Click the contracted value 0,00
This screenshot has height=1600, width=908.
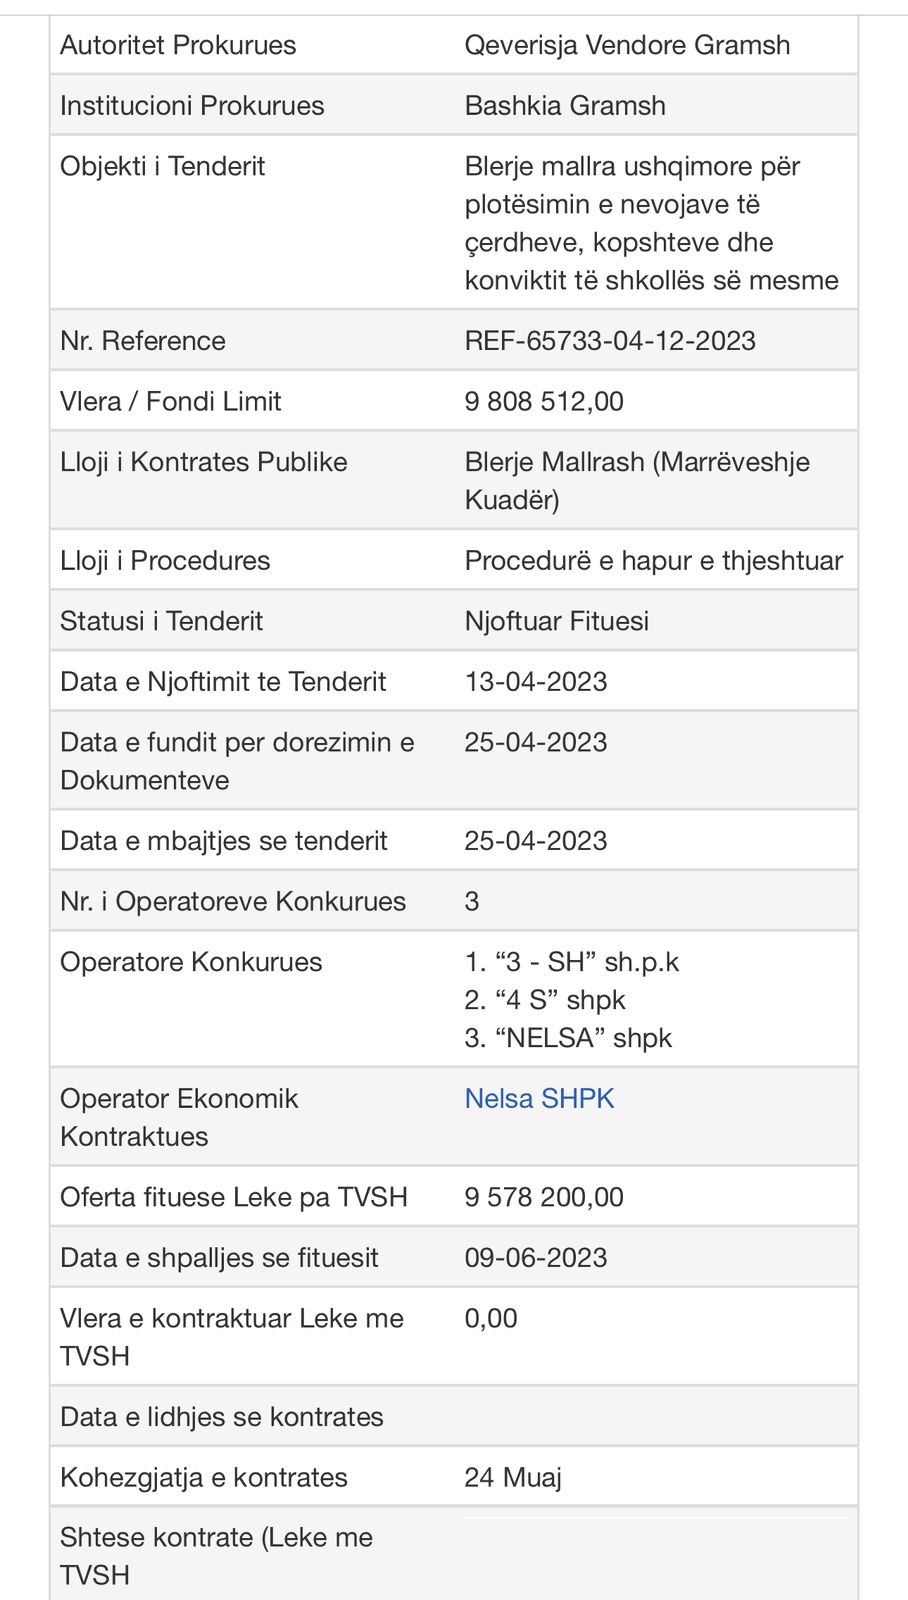click(x=491, y=1318)
